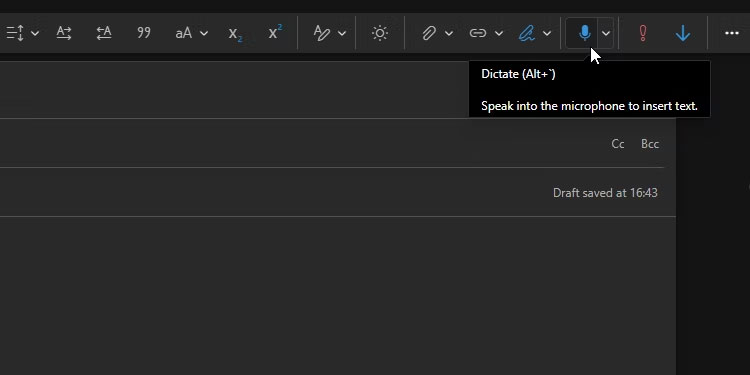Screen dimensions: 750x375
Task: Show the Cc field
Action: [x=618, y=144]
